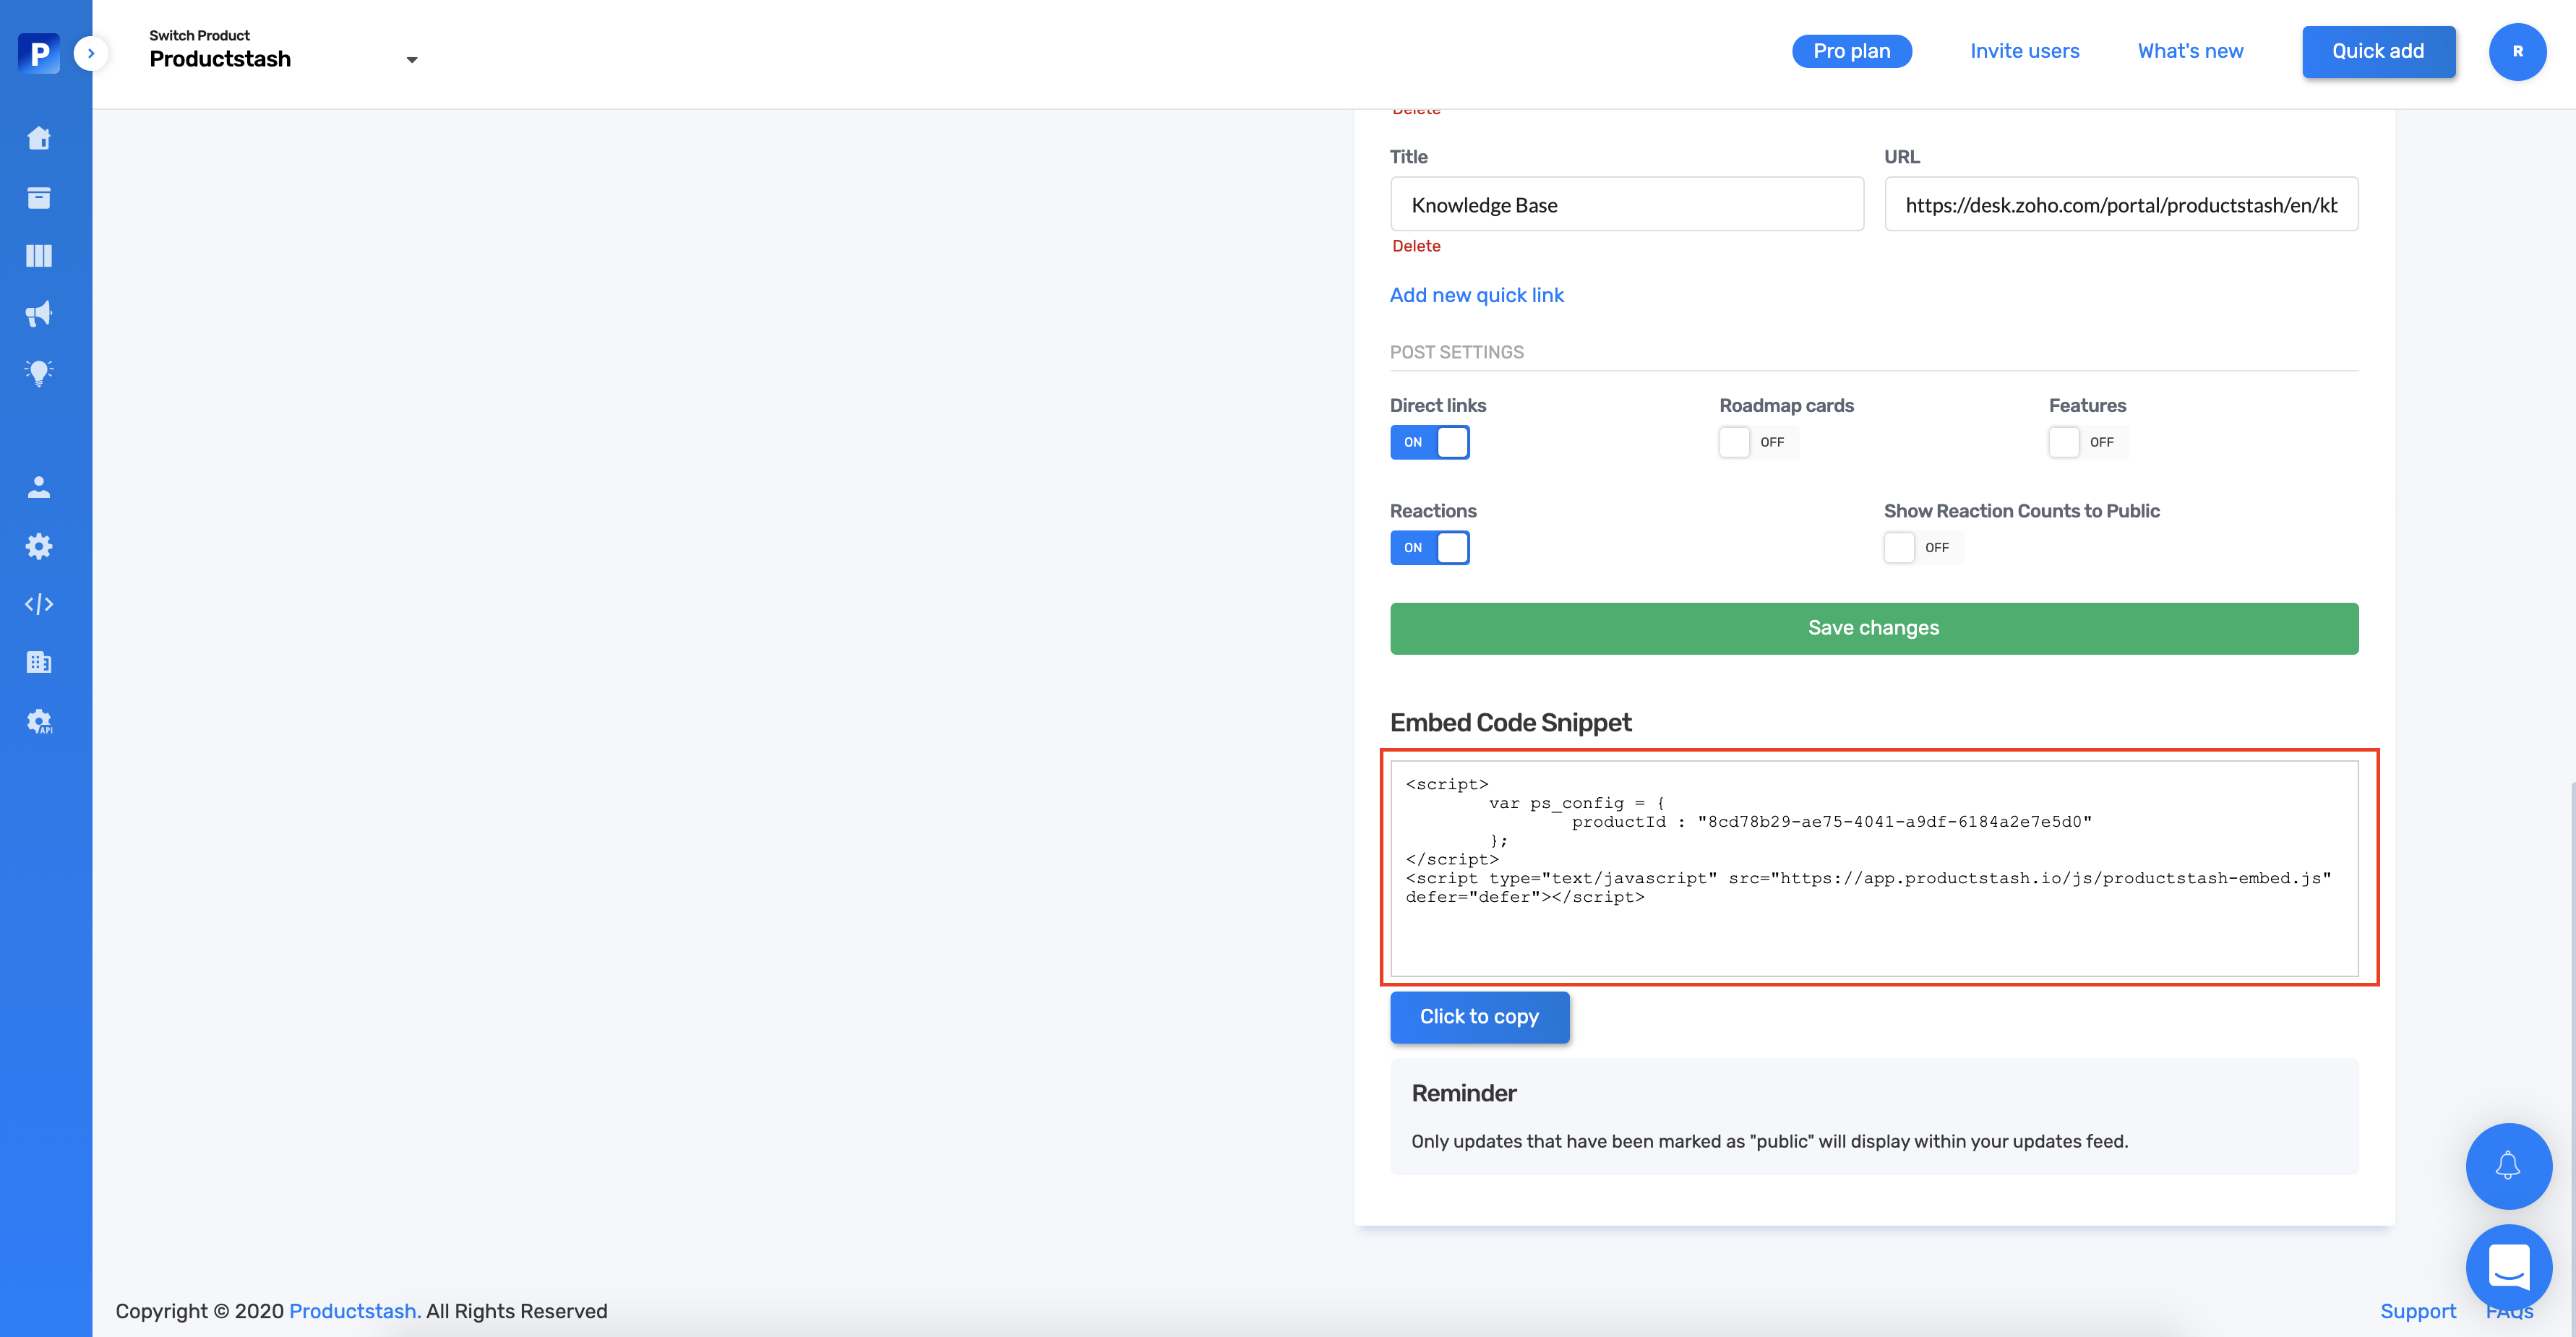
Task: Click the Knowledge Base title field
Action: pyautogui.click(x=1626, y=205)
